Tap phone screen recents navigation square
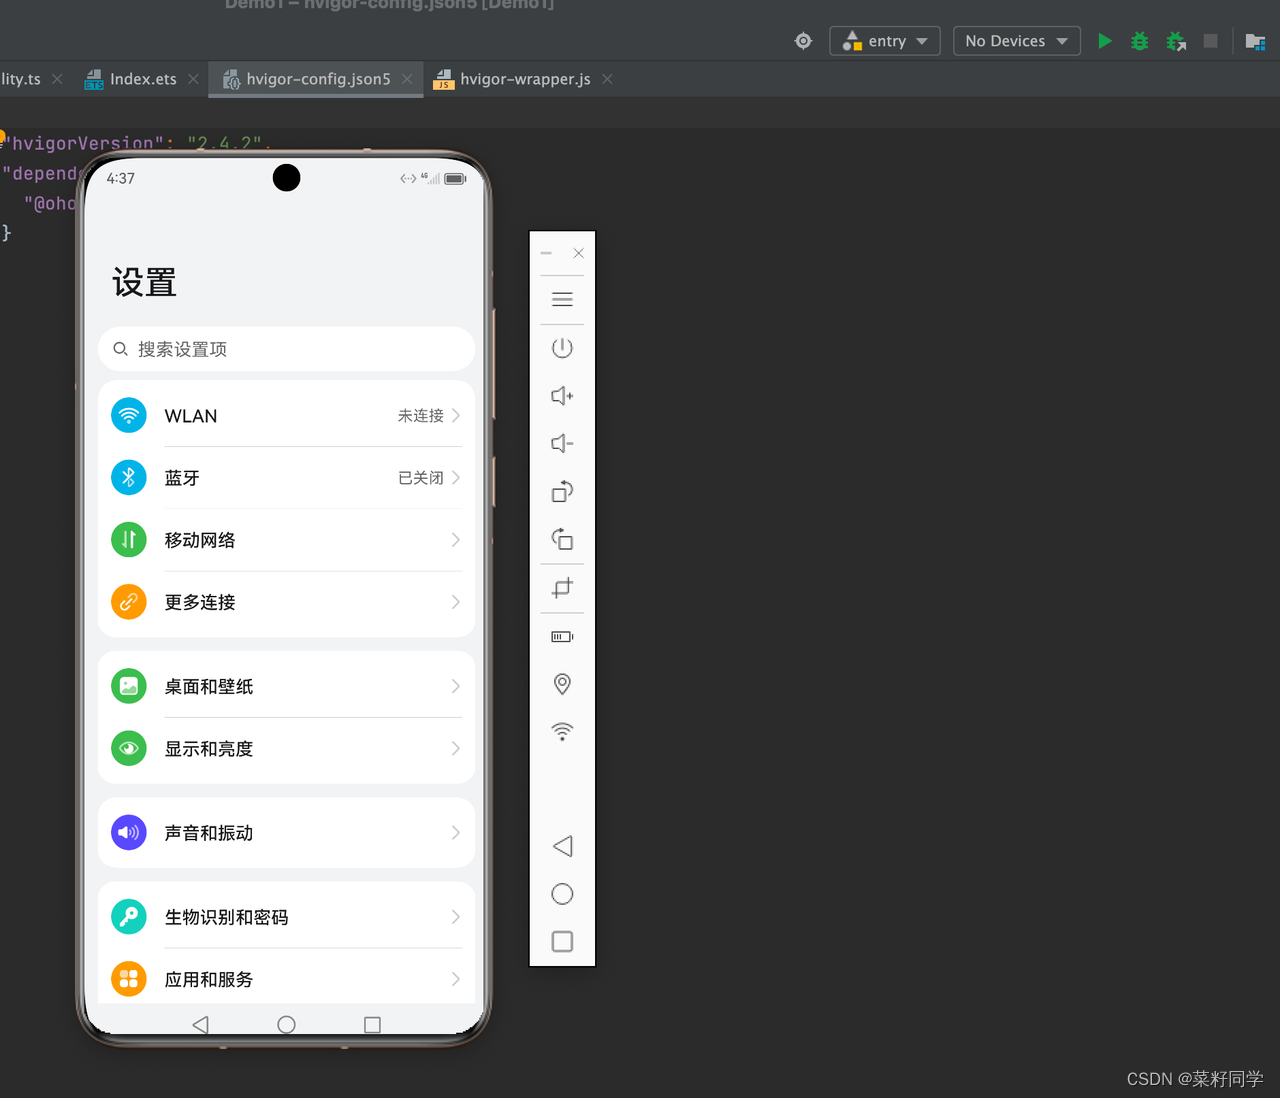The width and height of the screenshot is (1280, 1098). pyautogui.click(x=372, y=1024)
